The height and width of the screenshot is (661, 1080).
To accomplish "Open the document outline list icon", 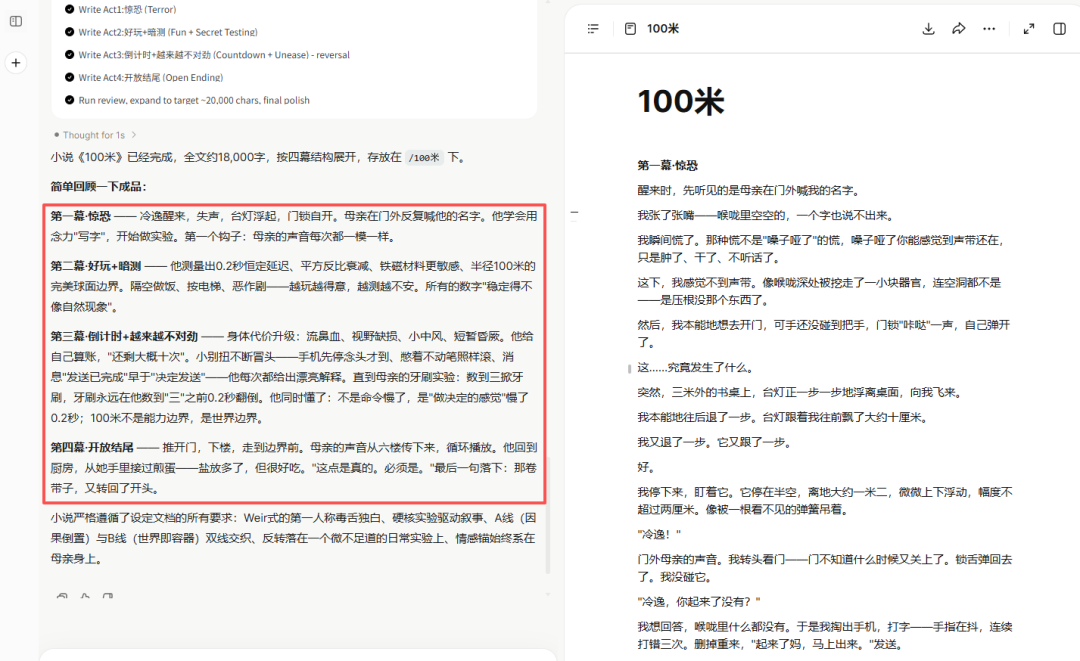I will pos(593,28).
